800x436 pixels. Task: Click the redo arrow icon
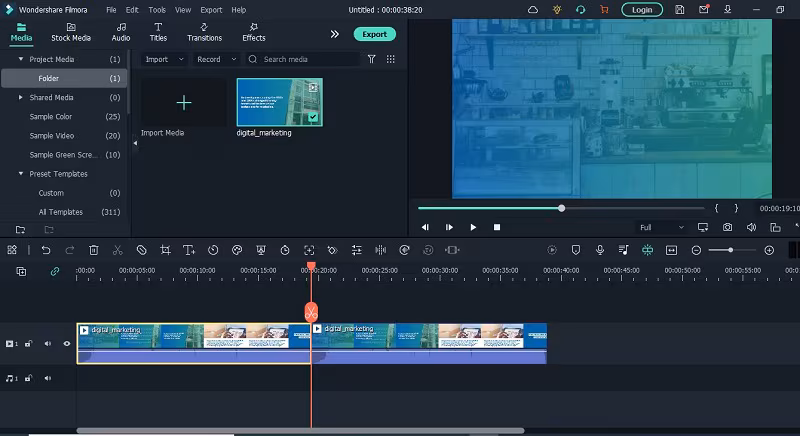(70, 250)
